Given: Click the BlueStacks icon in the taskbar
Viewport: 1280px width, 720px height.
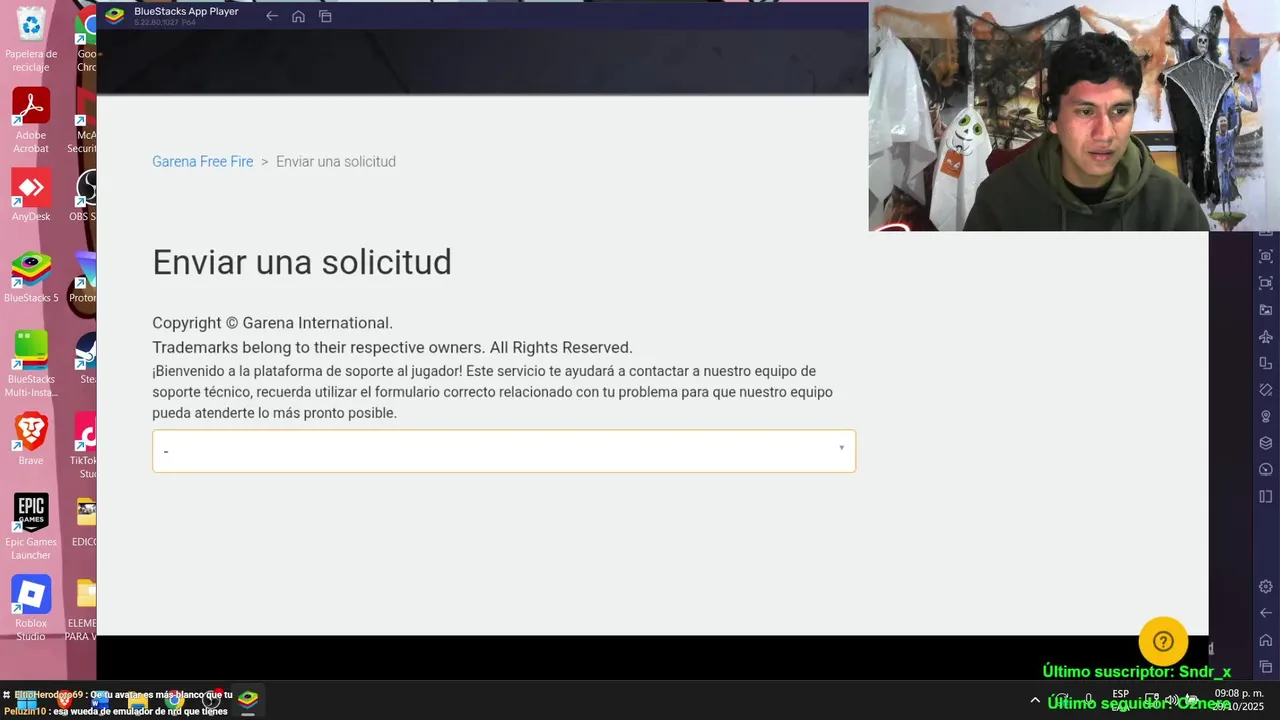Looking at the screenshot, I should coord(248,700).
